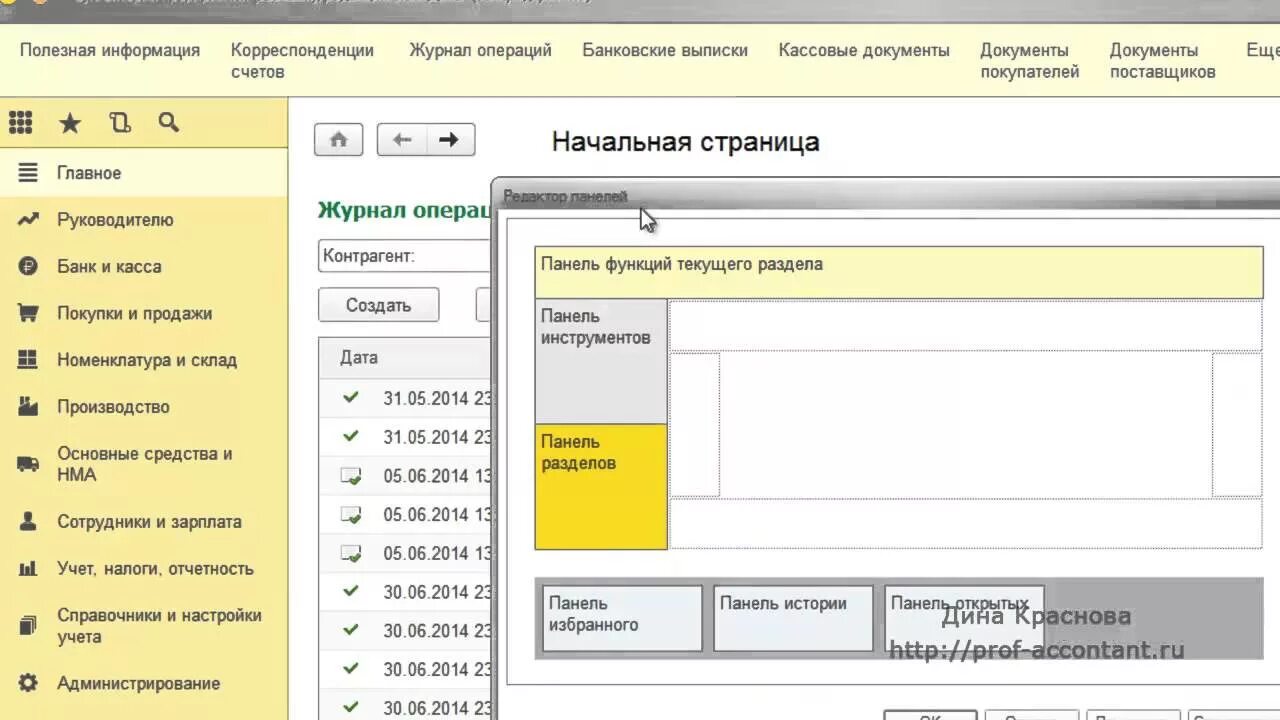
Task: Click the Сотрудники и зарплата person icon
Action: click(x=28, y=522)
